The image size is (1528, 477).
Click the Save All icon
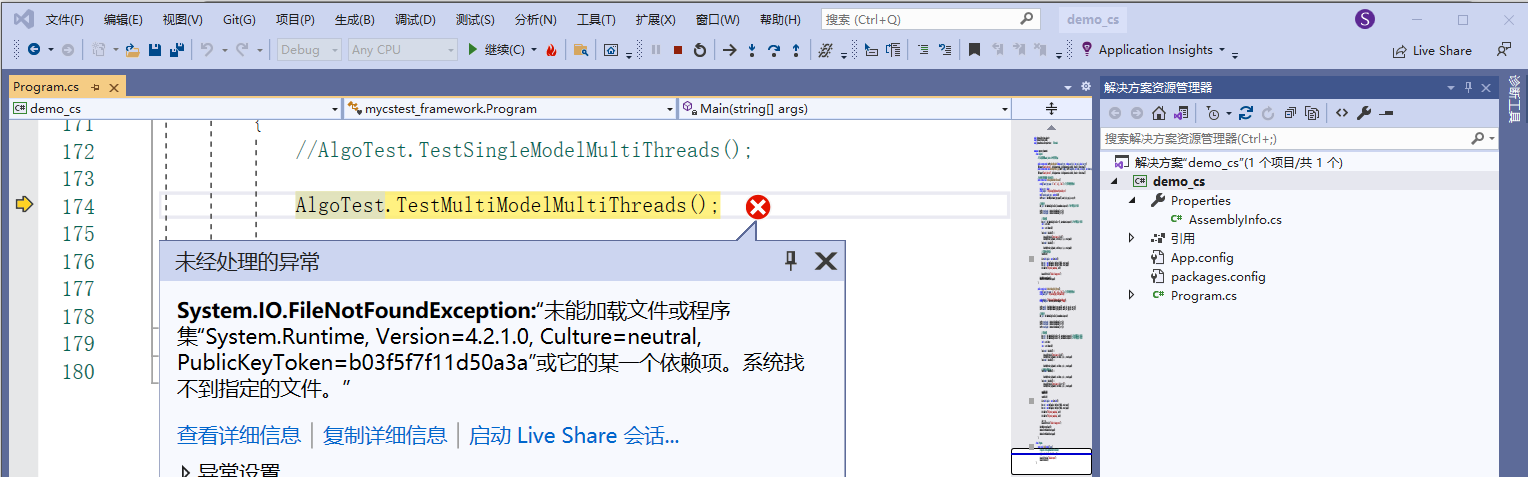177,50
